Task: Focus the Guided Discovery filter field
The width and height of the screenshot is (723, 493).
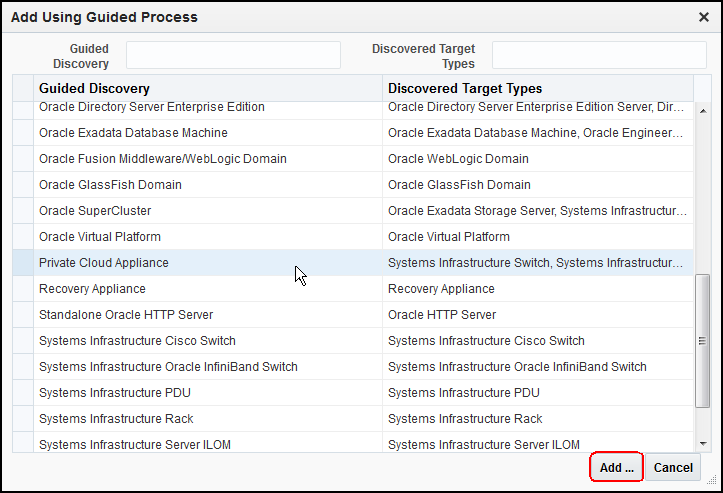Action: [x=233, y=55]
